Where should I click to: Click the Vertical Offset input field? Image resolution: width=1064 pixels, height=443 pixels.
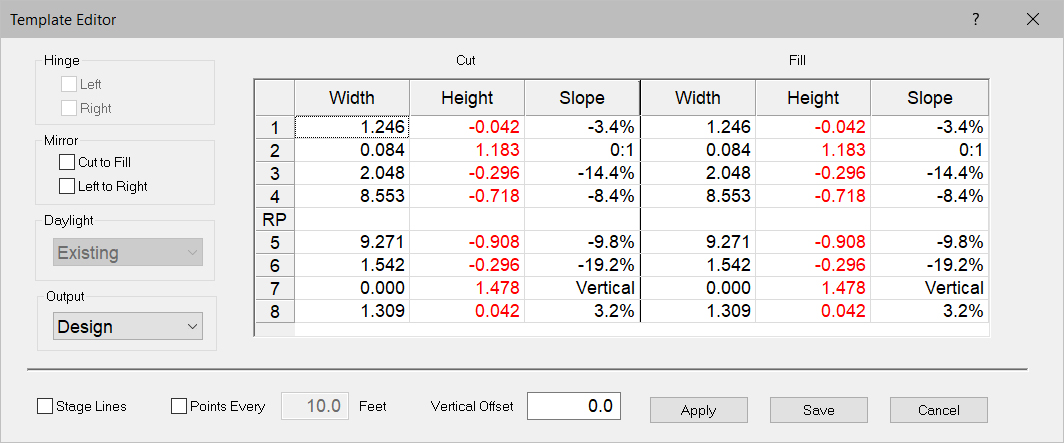tap(574, 406)
